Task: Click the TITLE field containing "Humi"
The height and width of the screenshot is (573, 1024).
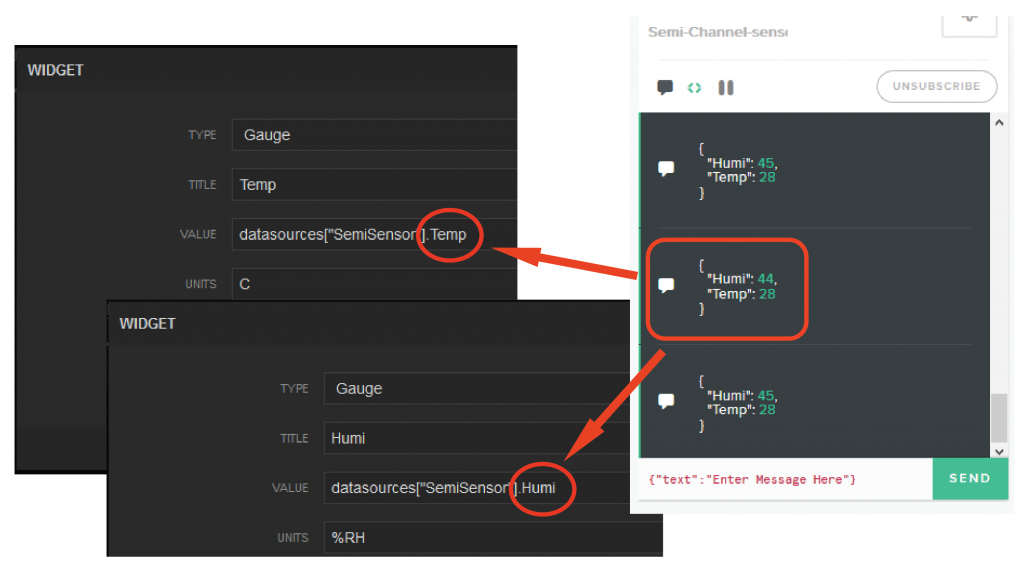Action: (490, 438)
